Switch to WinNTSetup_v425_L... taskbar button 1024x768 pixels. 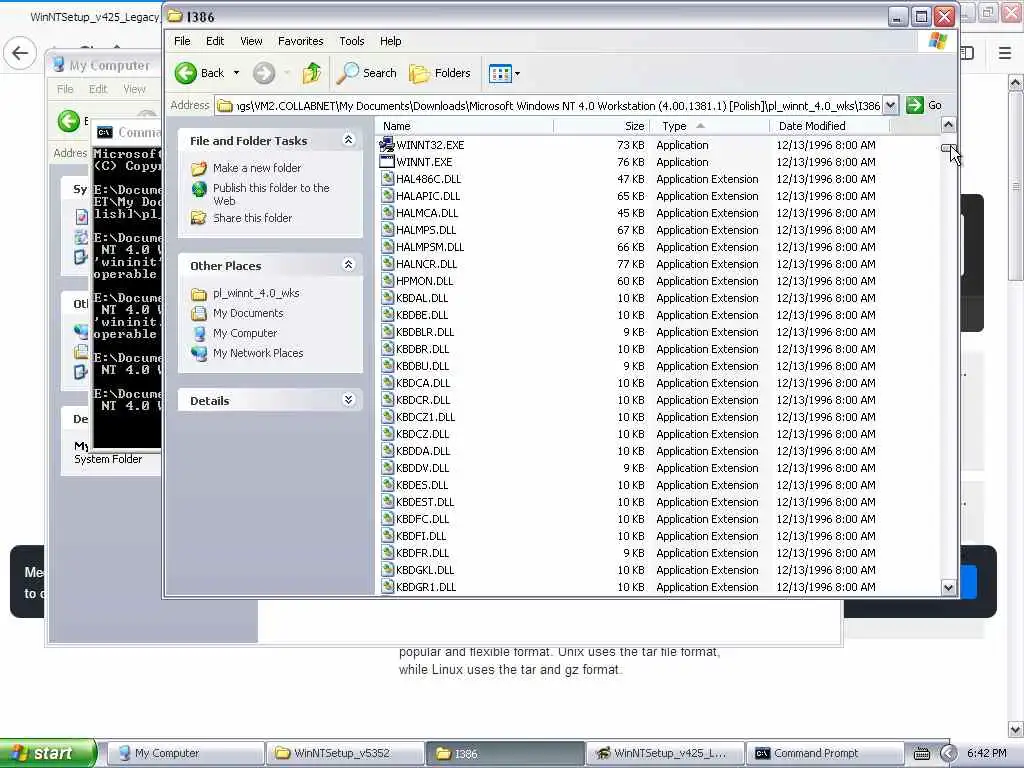665,753
